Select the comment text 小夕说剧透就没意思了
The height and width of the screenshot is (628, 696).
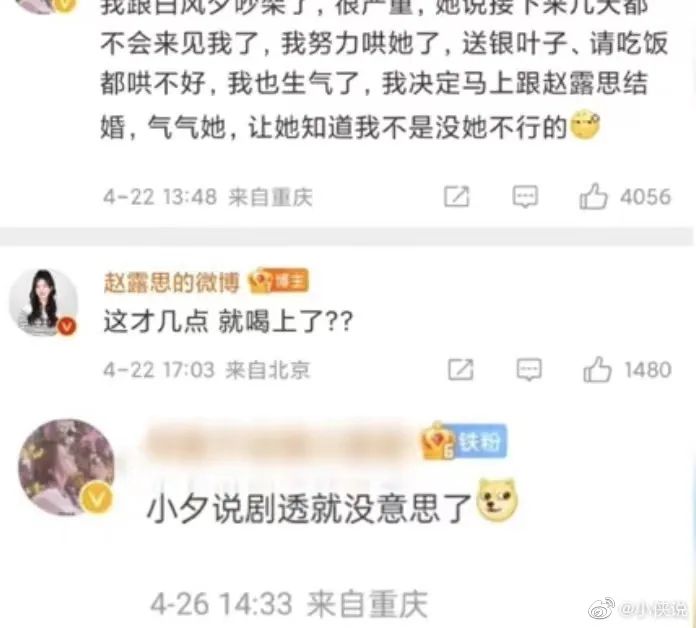pyautogui.click(x=309, y=509)
